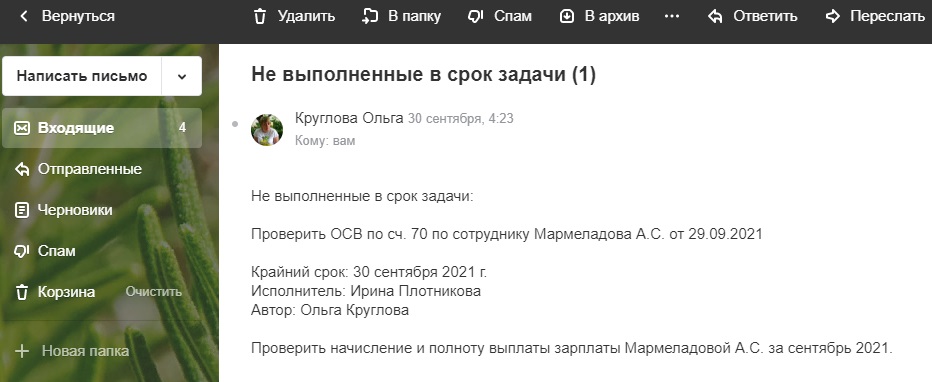932x382 pixels.
Task: Click the trash icon for Удалить
Action: click(x=260, y=17)
